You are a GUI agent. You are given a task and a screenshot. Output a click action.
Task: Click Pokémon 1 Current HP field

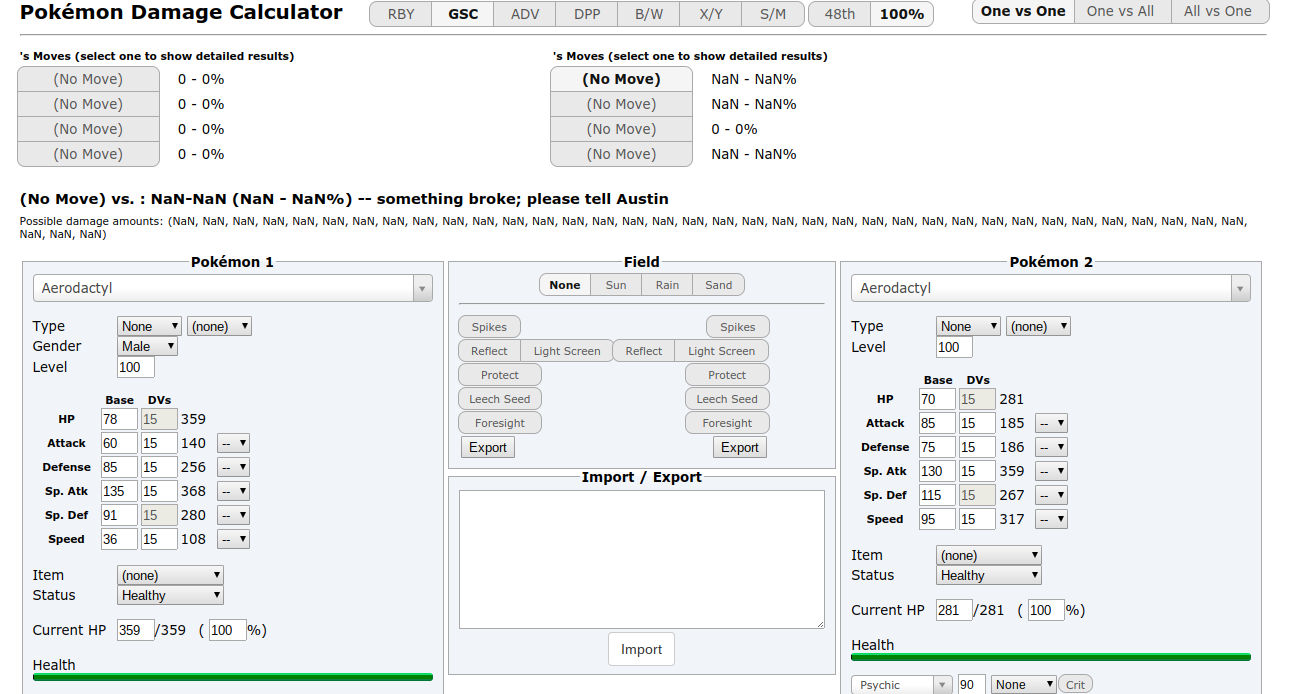pyautogui.click(x=136, y=630)
